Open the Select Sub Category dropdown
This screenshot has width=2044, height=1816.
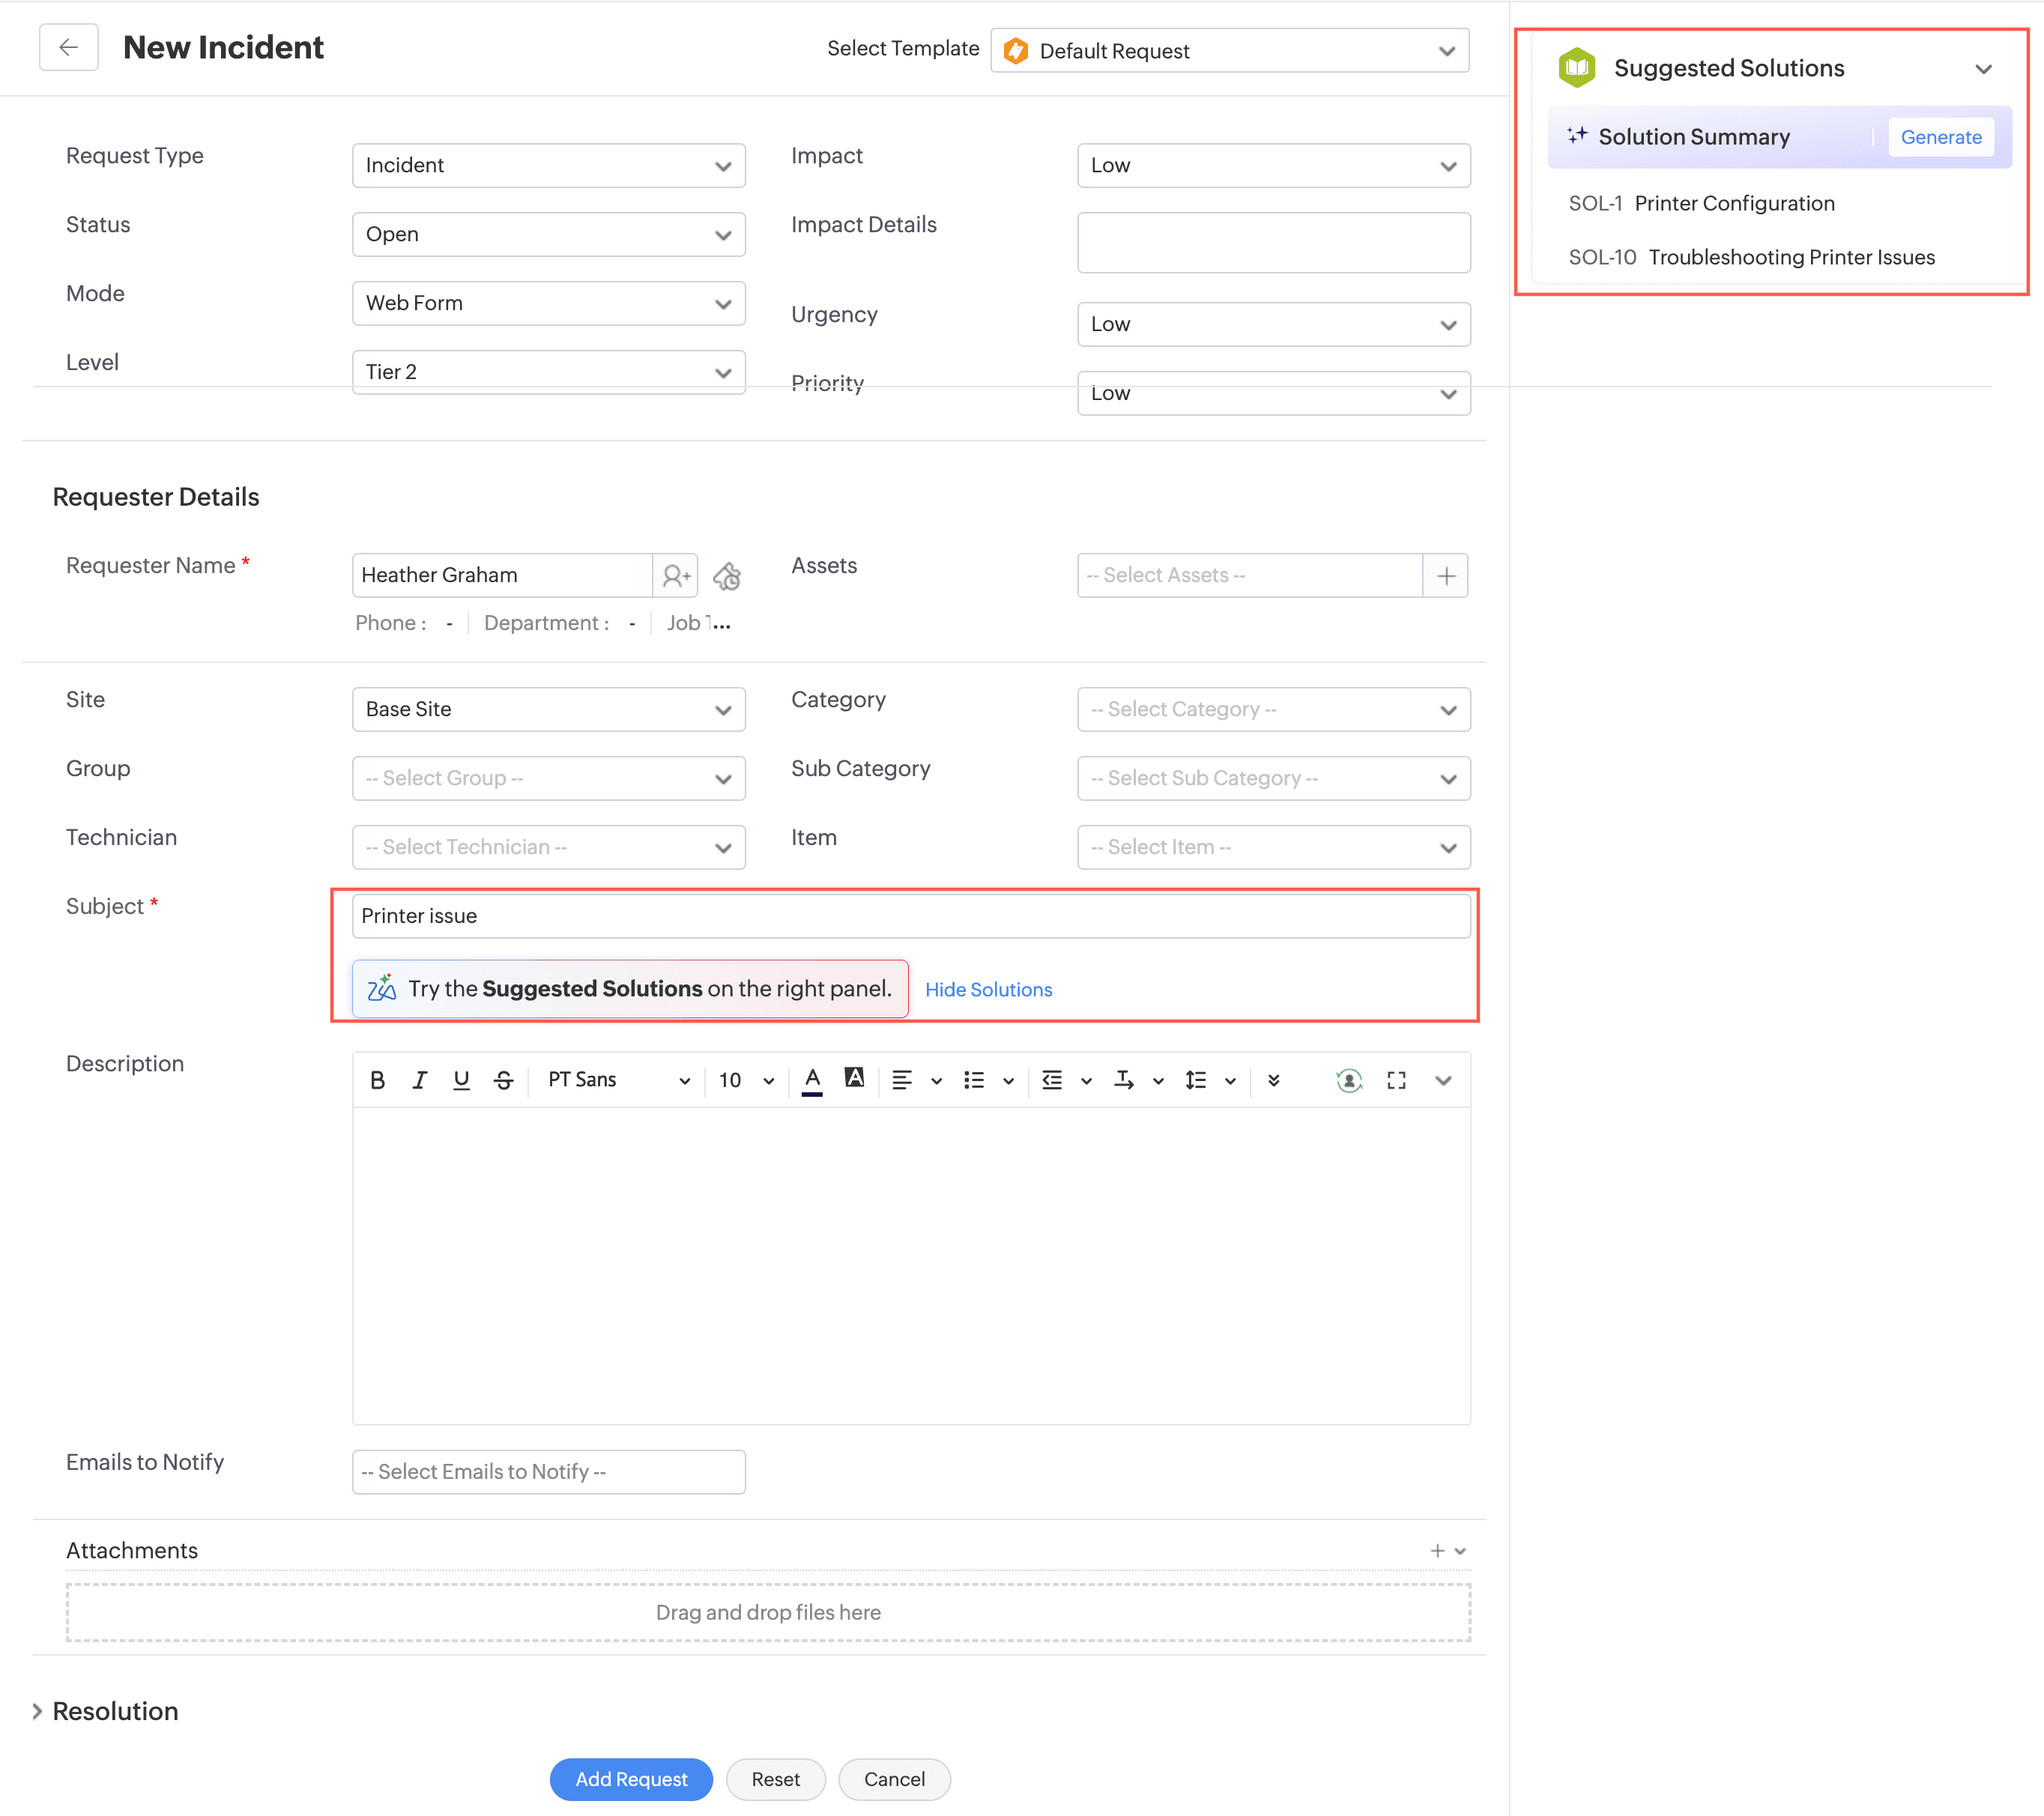(1274, 778)
